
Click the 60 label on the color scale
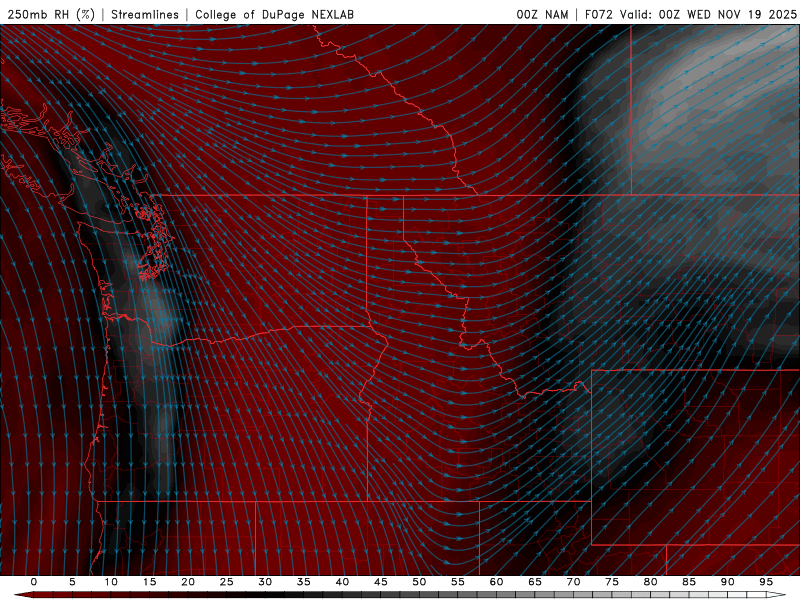(x=496, y=582)
